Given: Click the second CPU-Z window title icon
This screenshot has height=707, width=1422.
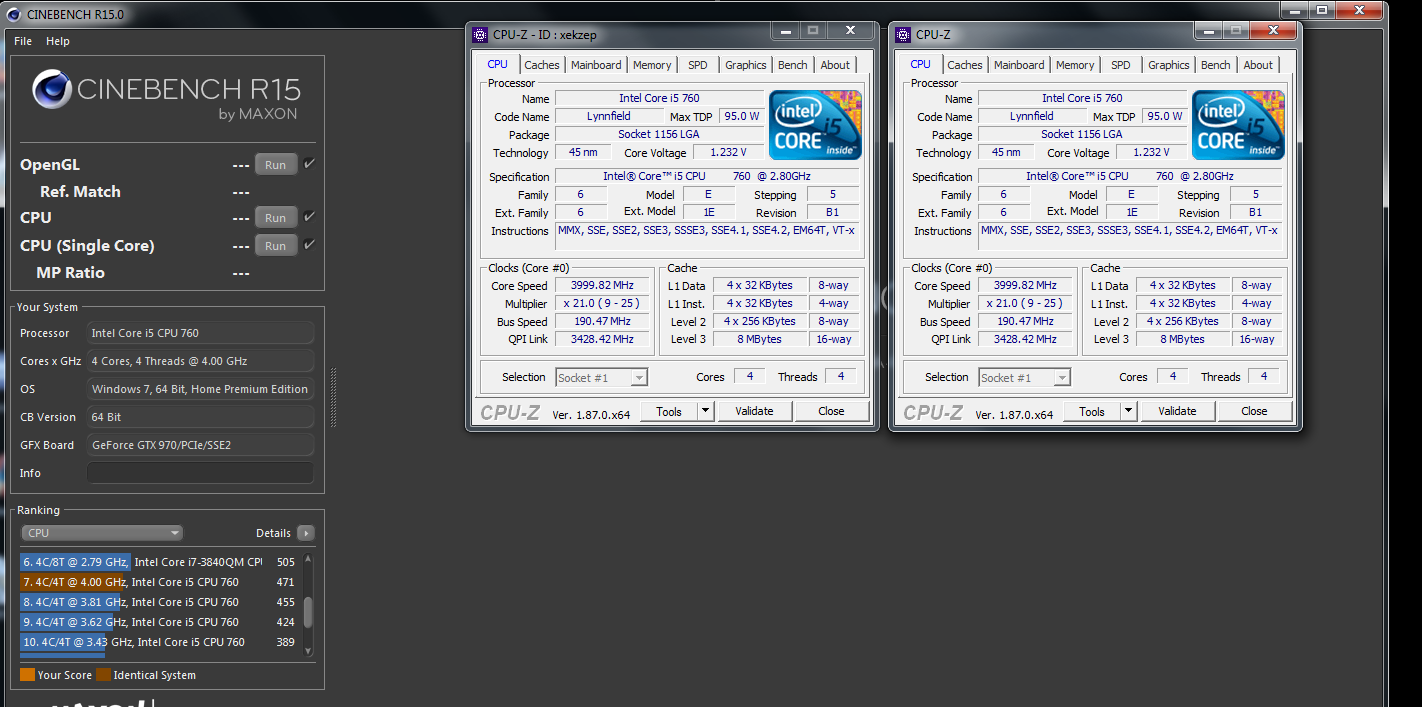Looking at the screenshot, I should tap(903, 34).
